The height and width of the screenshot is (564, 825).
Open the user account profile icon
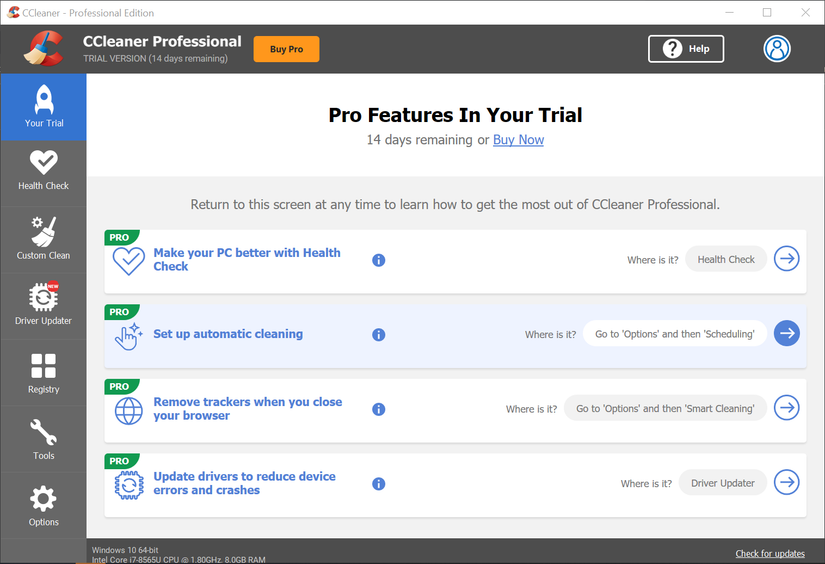(777, 49)
